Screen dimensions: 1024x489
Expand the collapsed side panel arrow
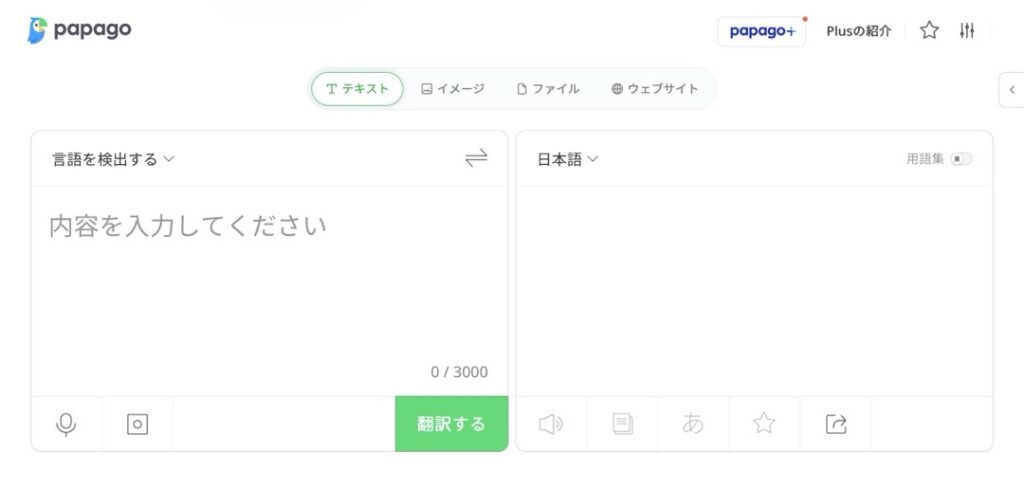(1012, 90)
